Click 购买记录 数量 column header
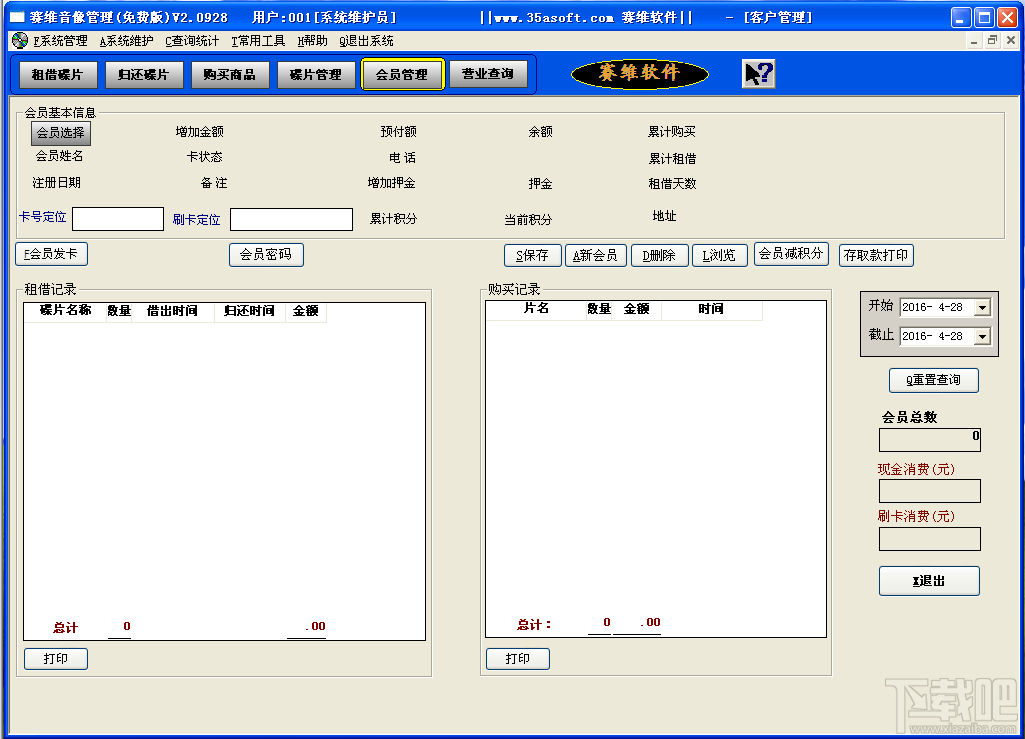This screenshot has height=739, width=1025. (599, 309)
